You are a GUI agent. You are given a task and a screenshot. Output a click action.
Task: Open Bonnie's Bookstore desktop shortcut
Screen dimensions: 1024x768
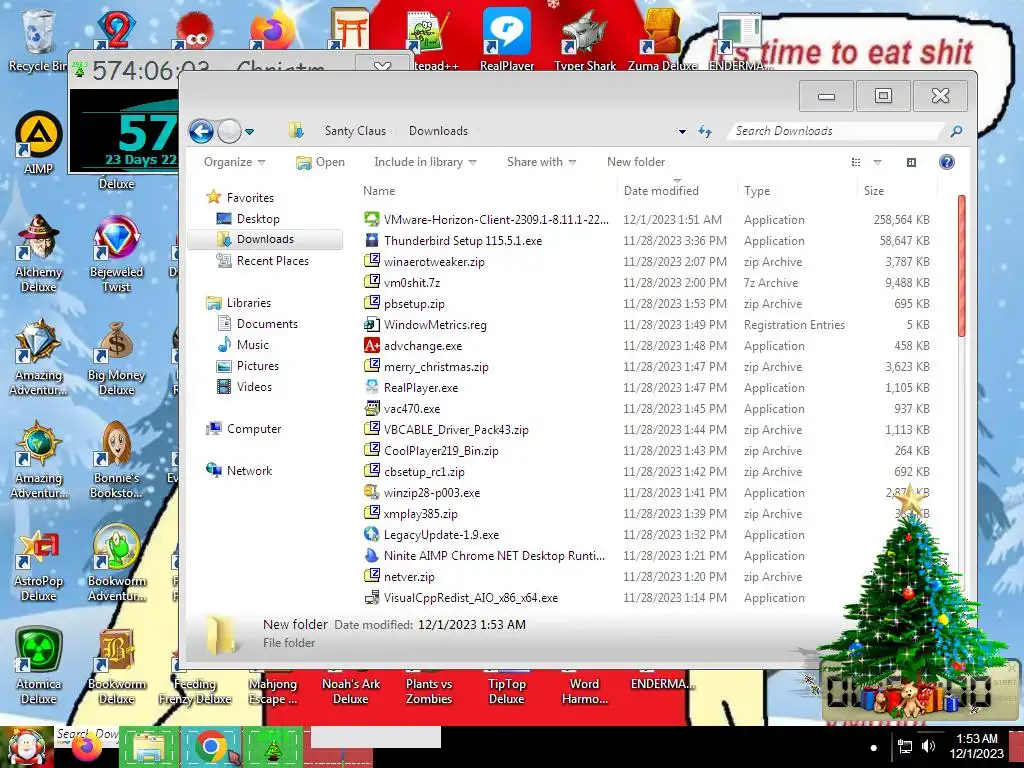[116, 460]
